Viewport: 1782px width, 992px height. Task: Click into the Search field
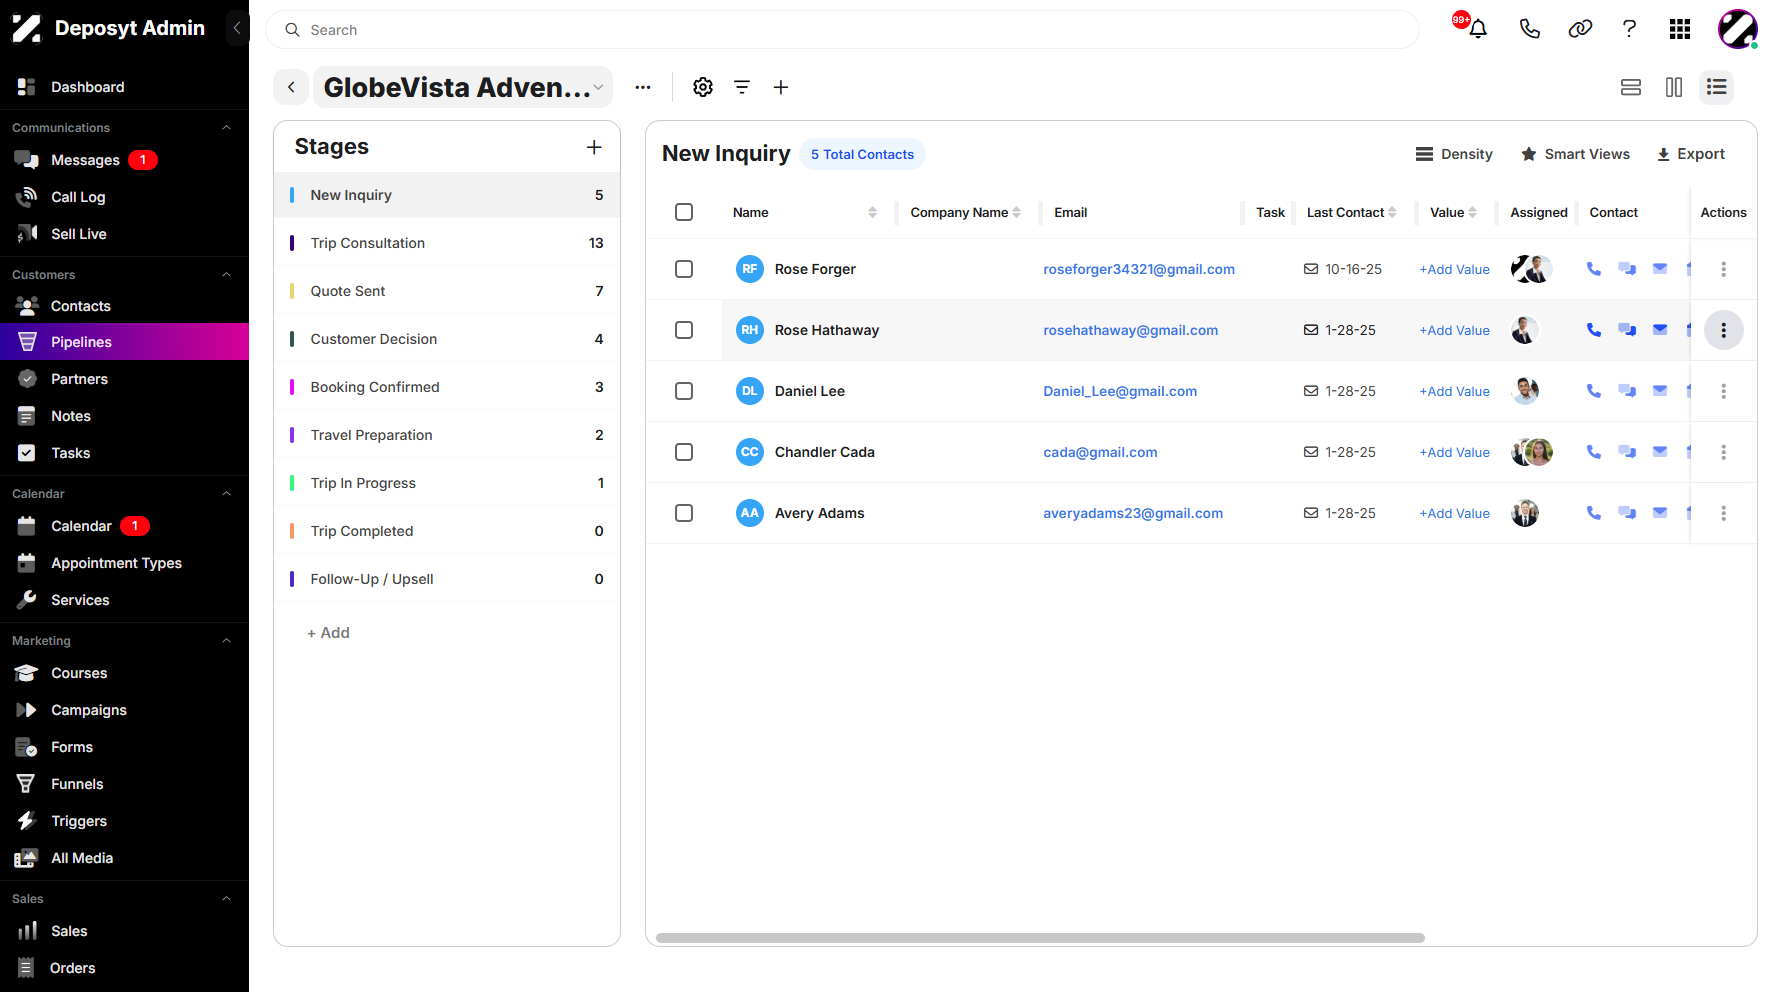(x=842, y=30)
